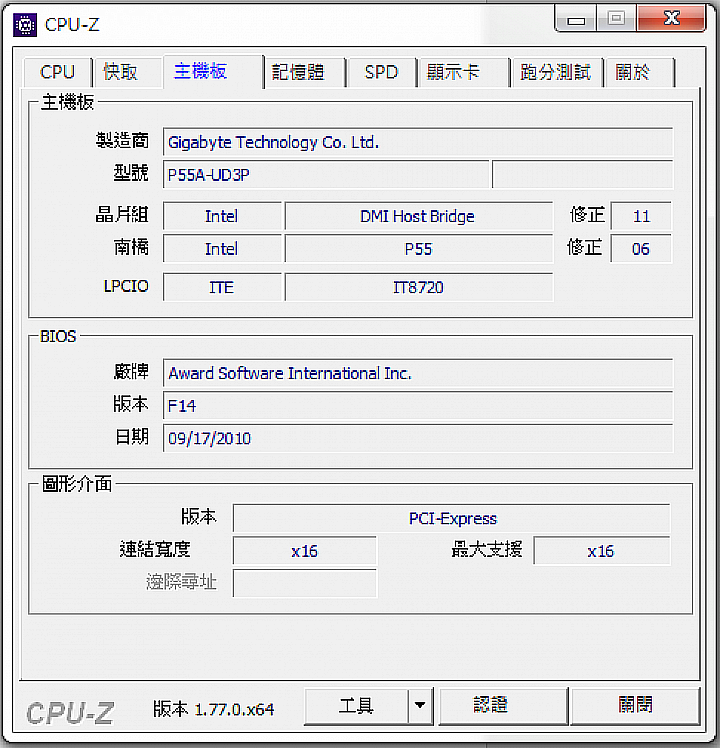Click the max supported value x16
This screenshot has height=748, width=720.
602,551
